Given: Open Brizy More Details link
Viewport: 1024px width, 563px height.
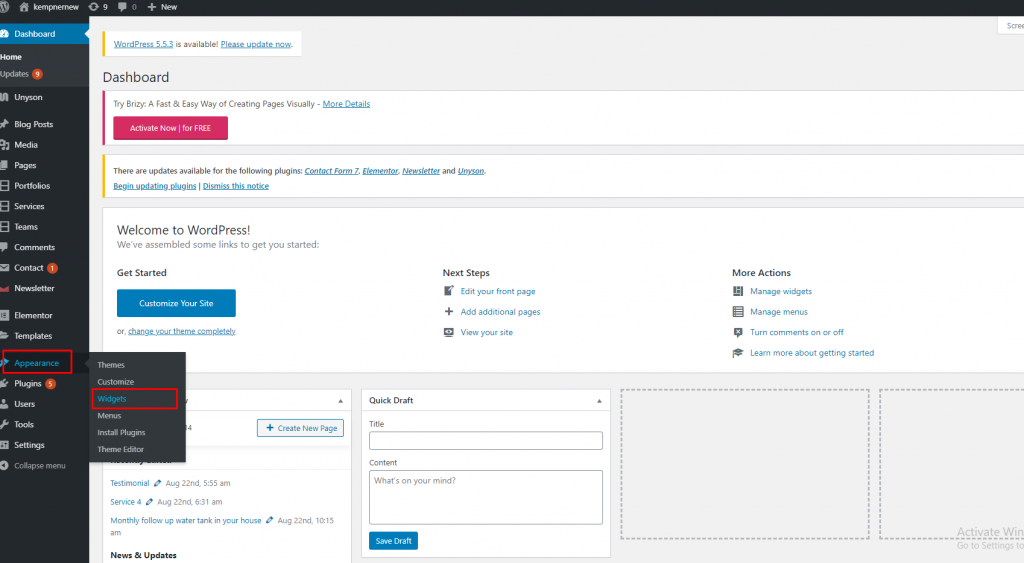Looking at the screenshot, I should point(346,104).
